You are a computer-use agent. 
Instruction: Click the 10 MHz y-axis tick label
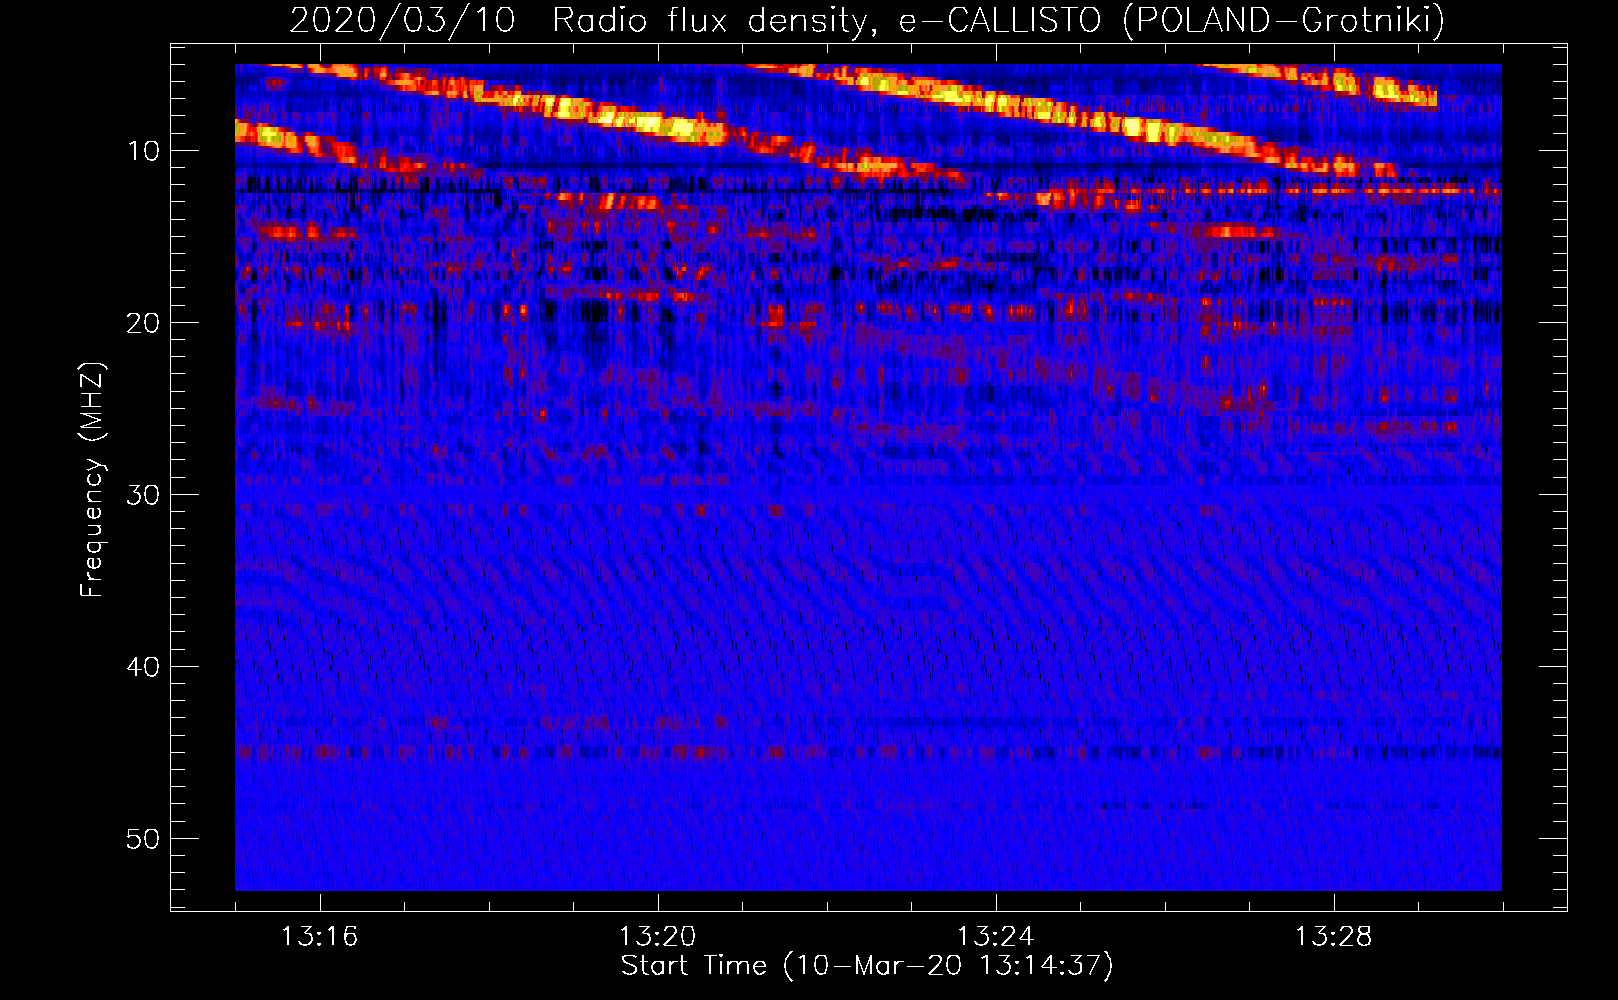pos(143,151)
